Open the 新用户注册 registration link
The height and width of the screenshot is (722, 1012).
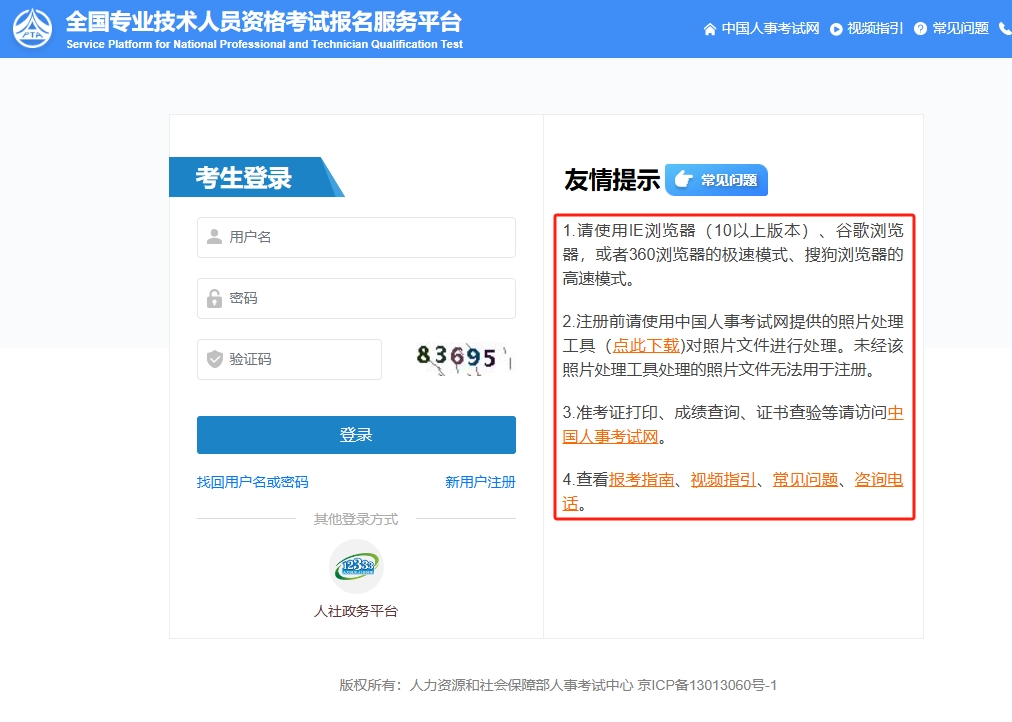coord(479,482)
